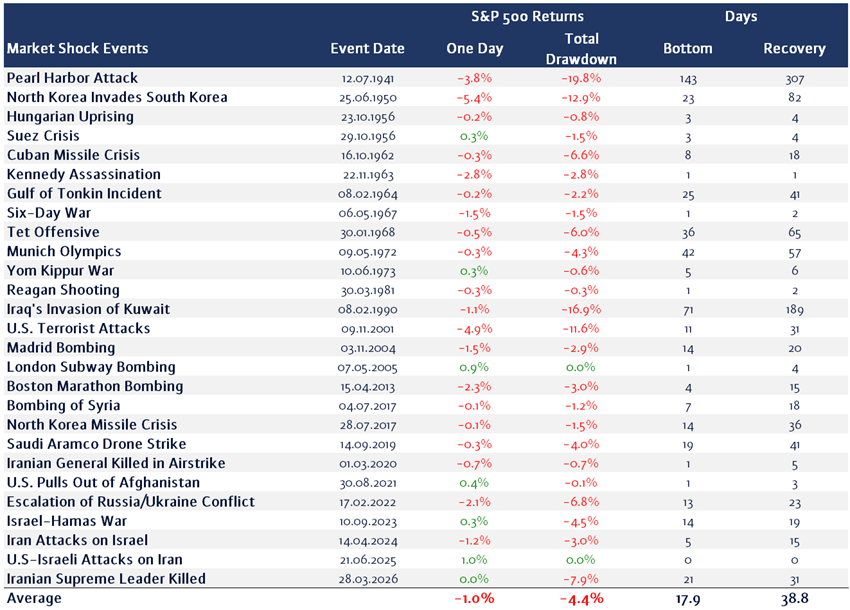Select the 'Hungarian Uprising' row label
850x610 pixels.
coord(70,117)
